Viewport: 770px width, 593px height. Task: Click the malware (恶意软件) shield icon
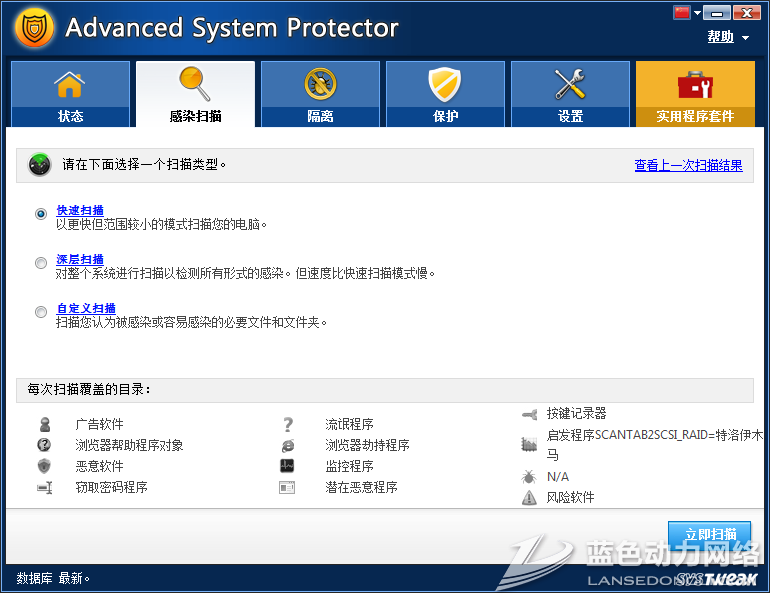(x=44, y=467)
